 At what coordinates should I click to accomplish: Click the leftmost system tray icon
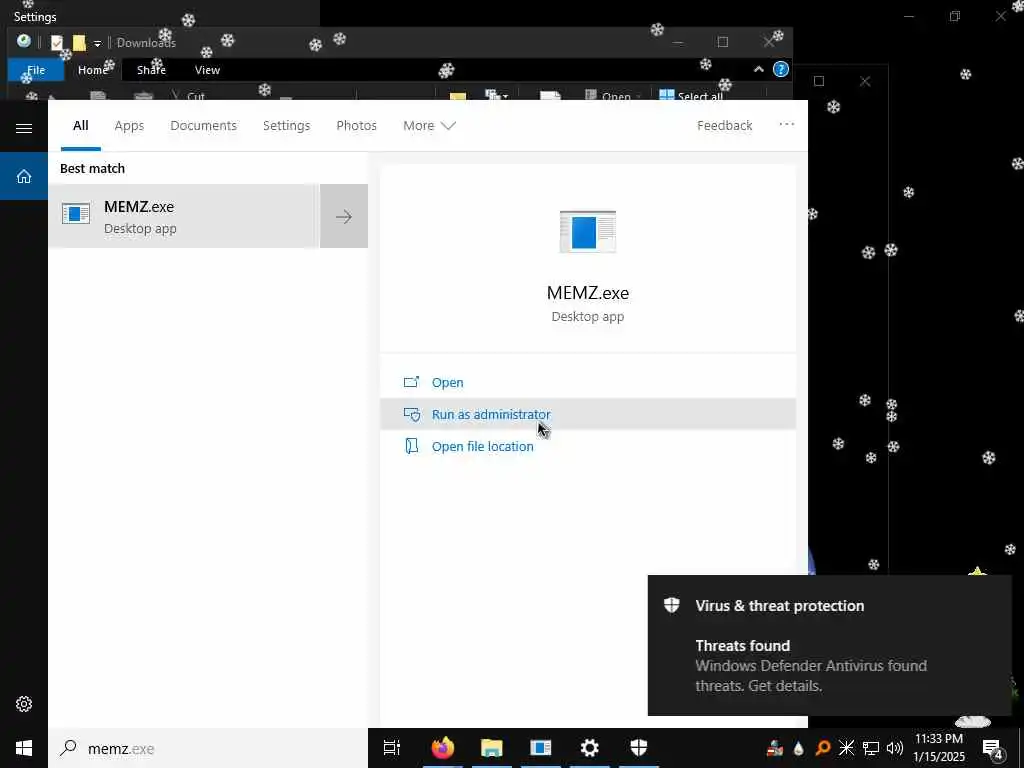point(775,748)
